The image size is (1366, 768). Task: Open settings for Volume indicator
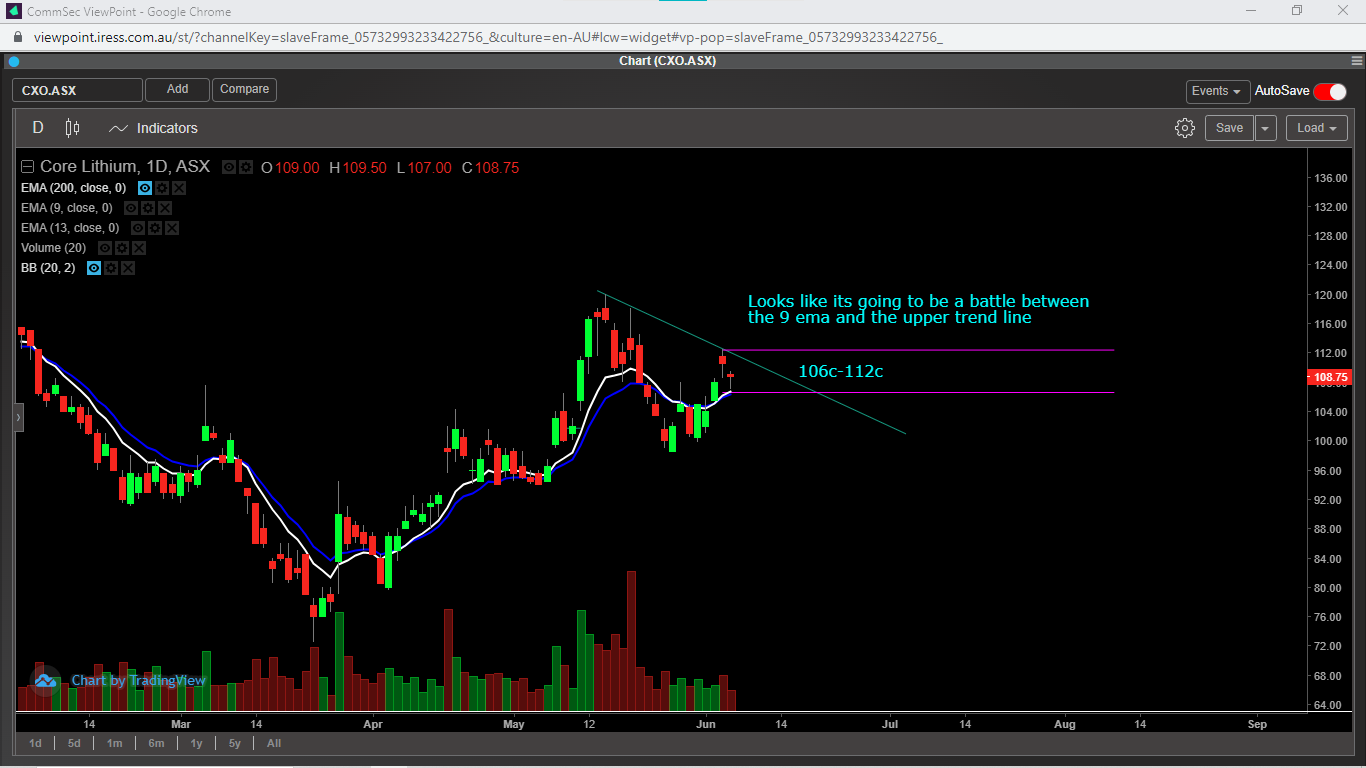point(122,248)
